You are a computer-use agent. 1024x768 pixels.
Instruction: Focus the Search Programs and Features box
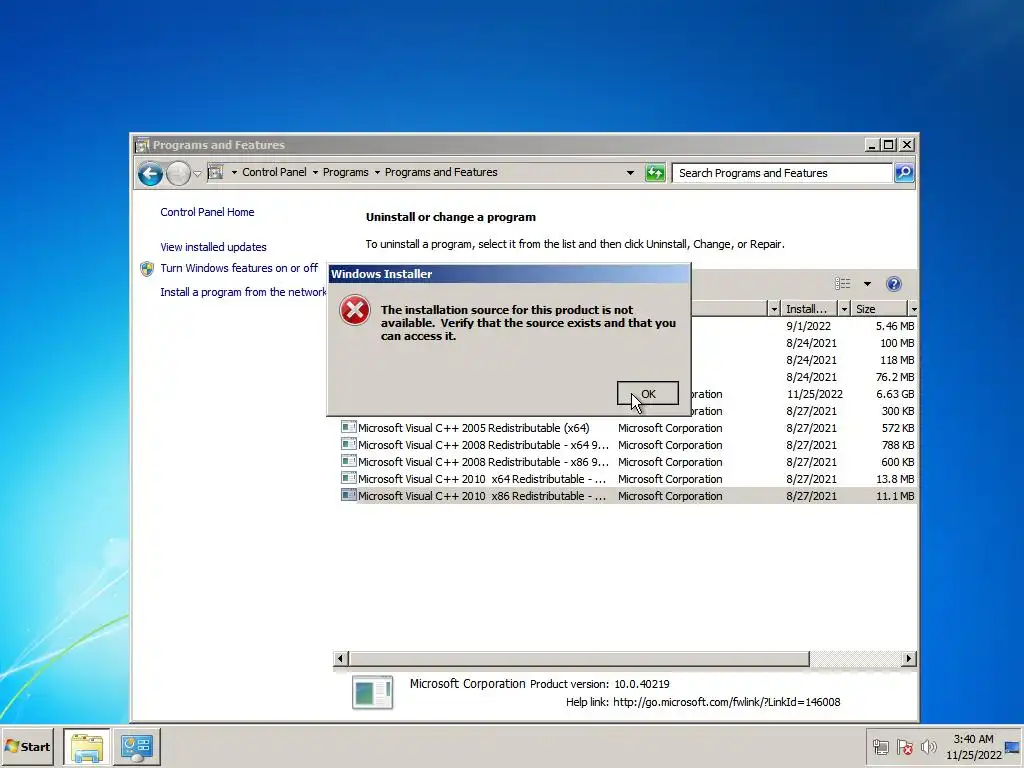pyautogui.click(x=782, y=173)
